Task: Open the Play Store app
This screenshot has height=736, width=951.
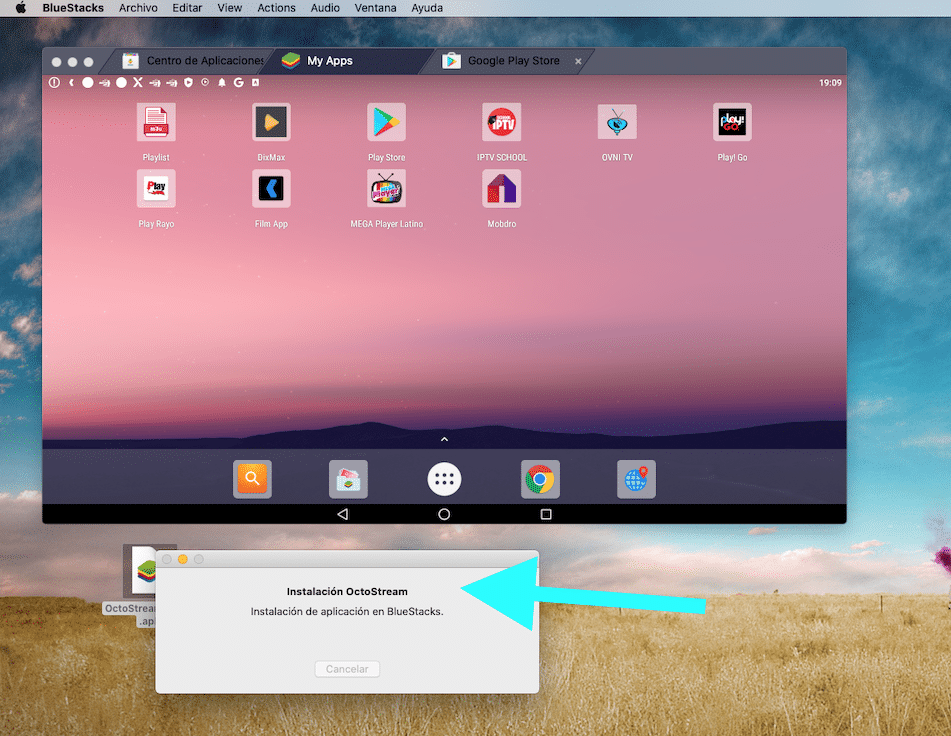Action: point(386,121)
